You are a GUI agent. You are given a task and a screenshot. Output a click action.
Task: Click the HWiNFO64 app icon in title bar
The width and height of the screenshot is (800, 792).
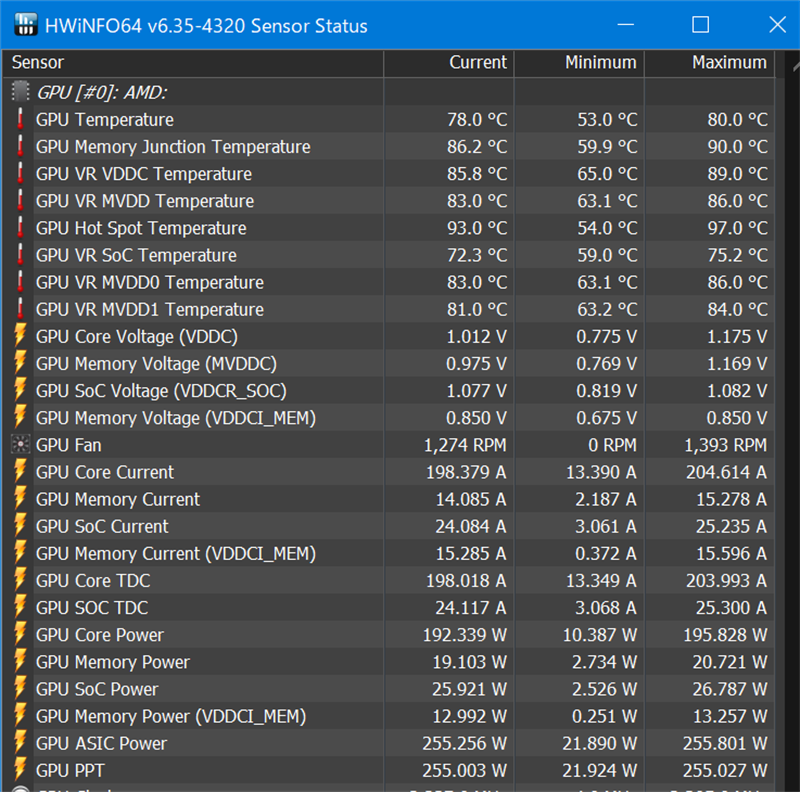click(26, 24)
